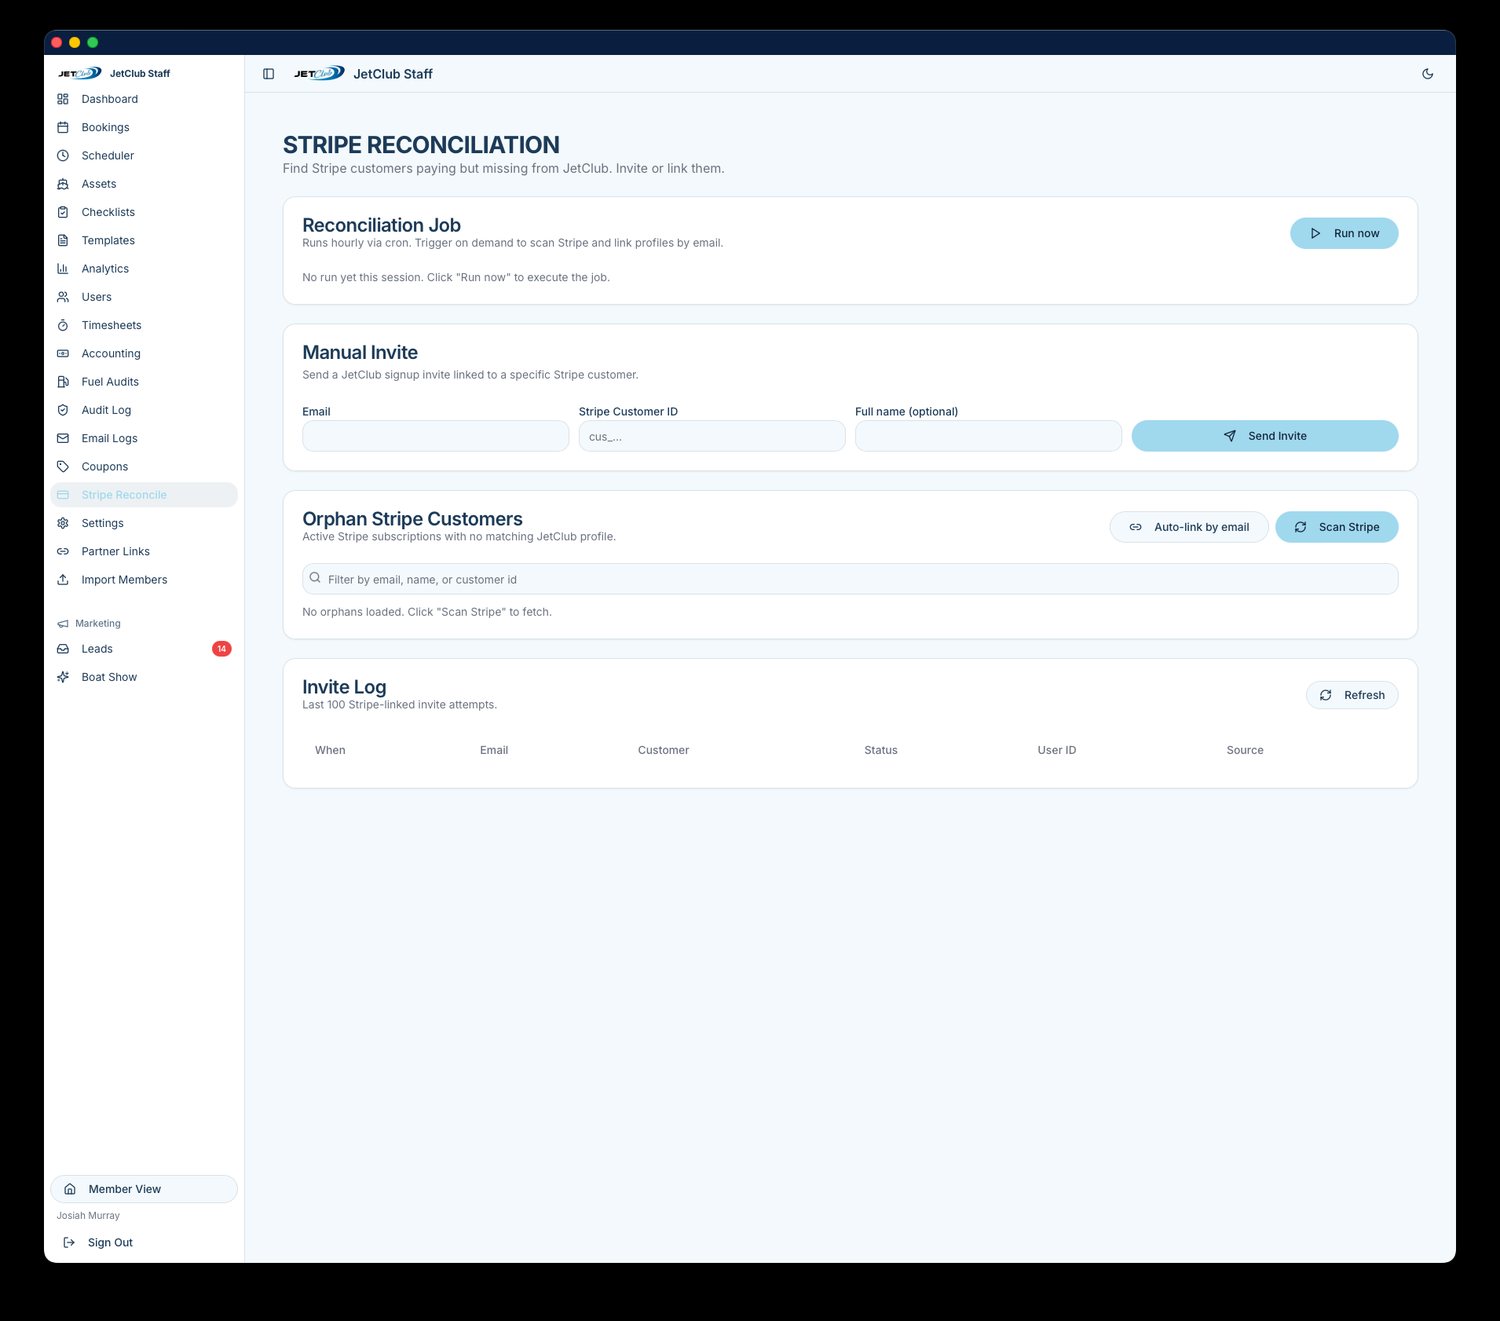Toggle the sidebar panel icon

(x=268, y=74)
